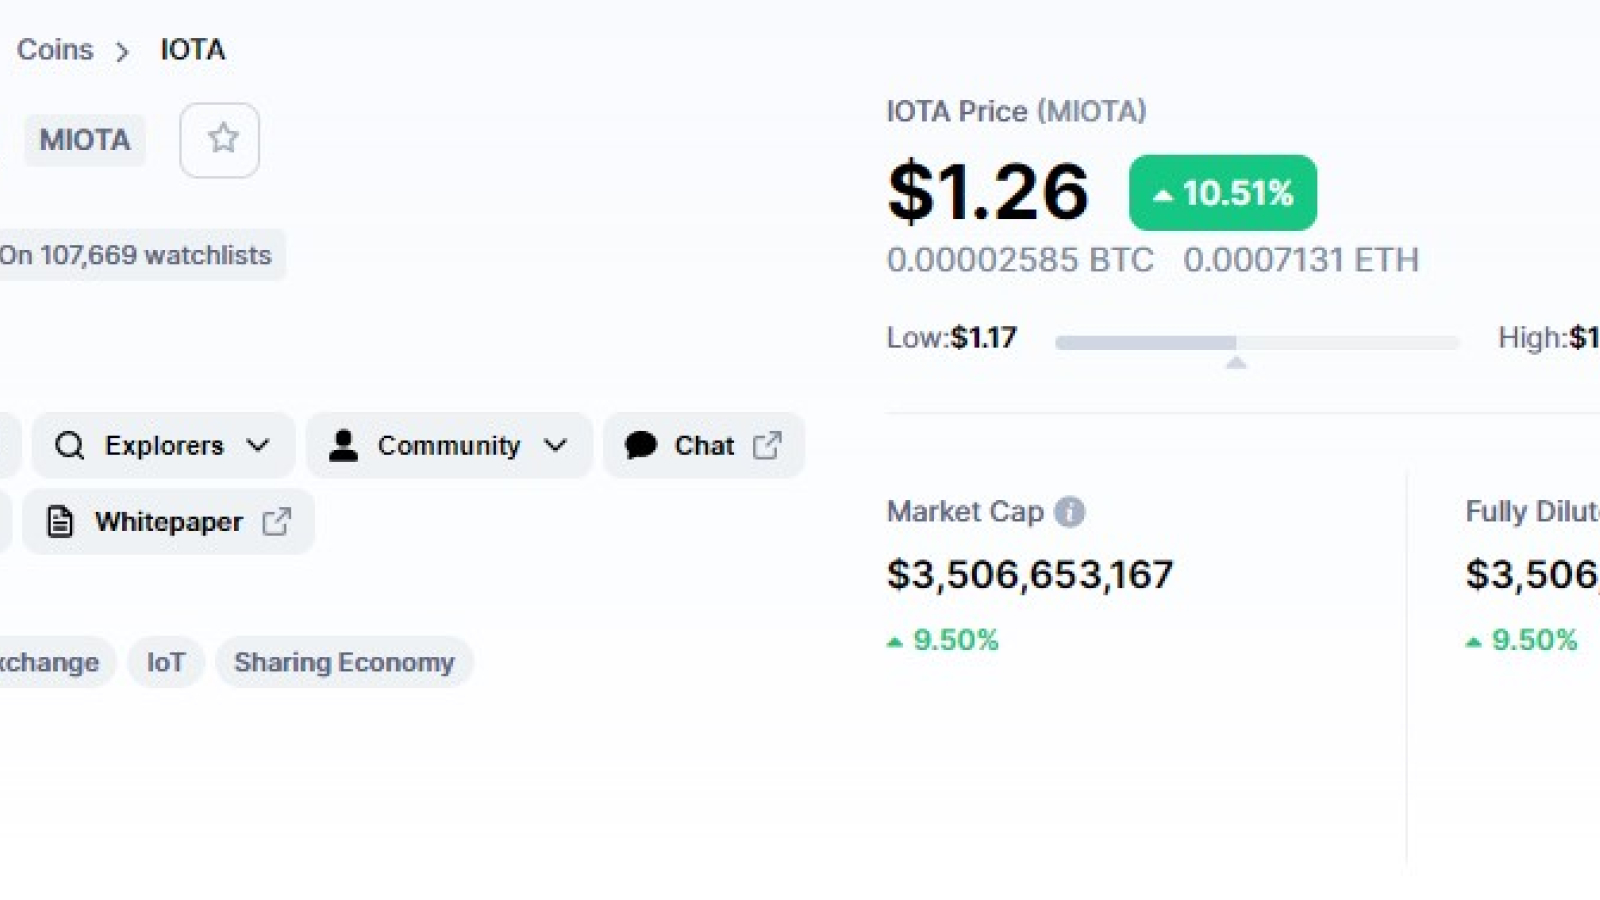Click the low-high price range bar

pyautogui.click(x=1257, y=343)
